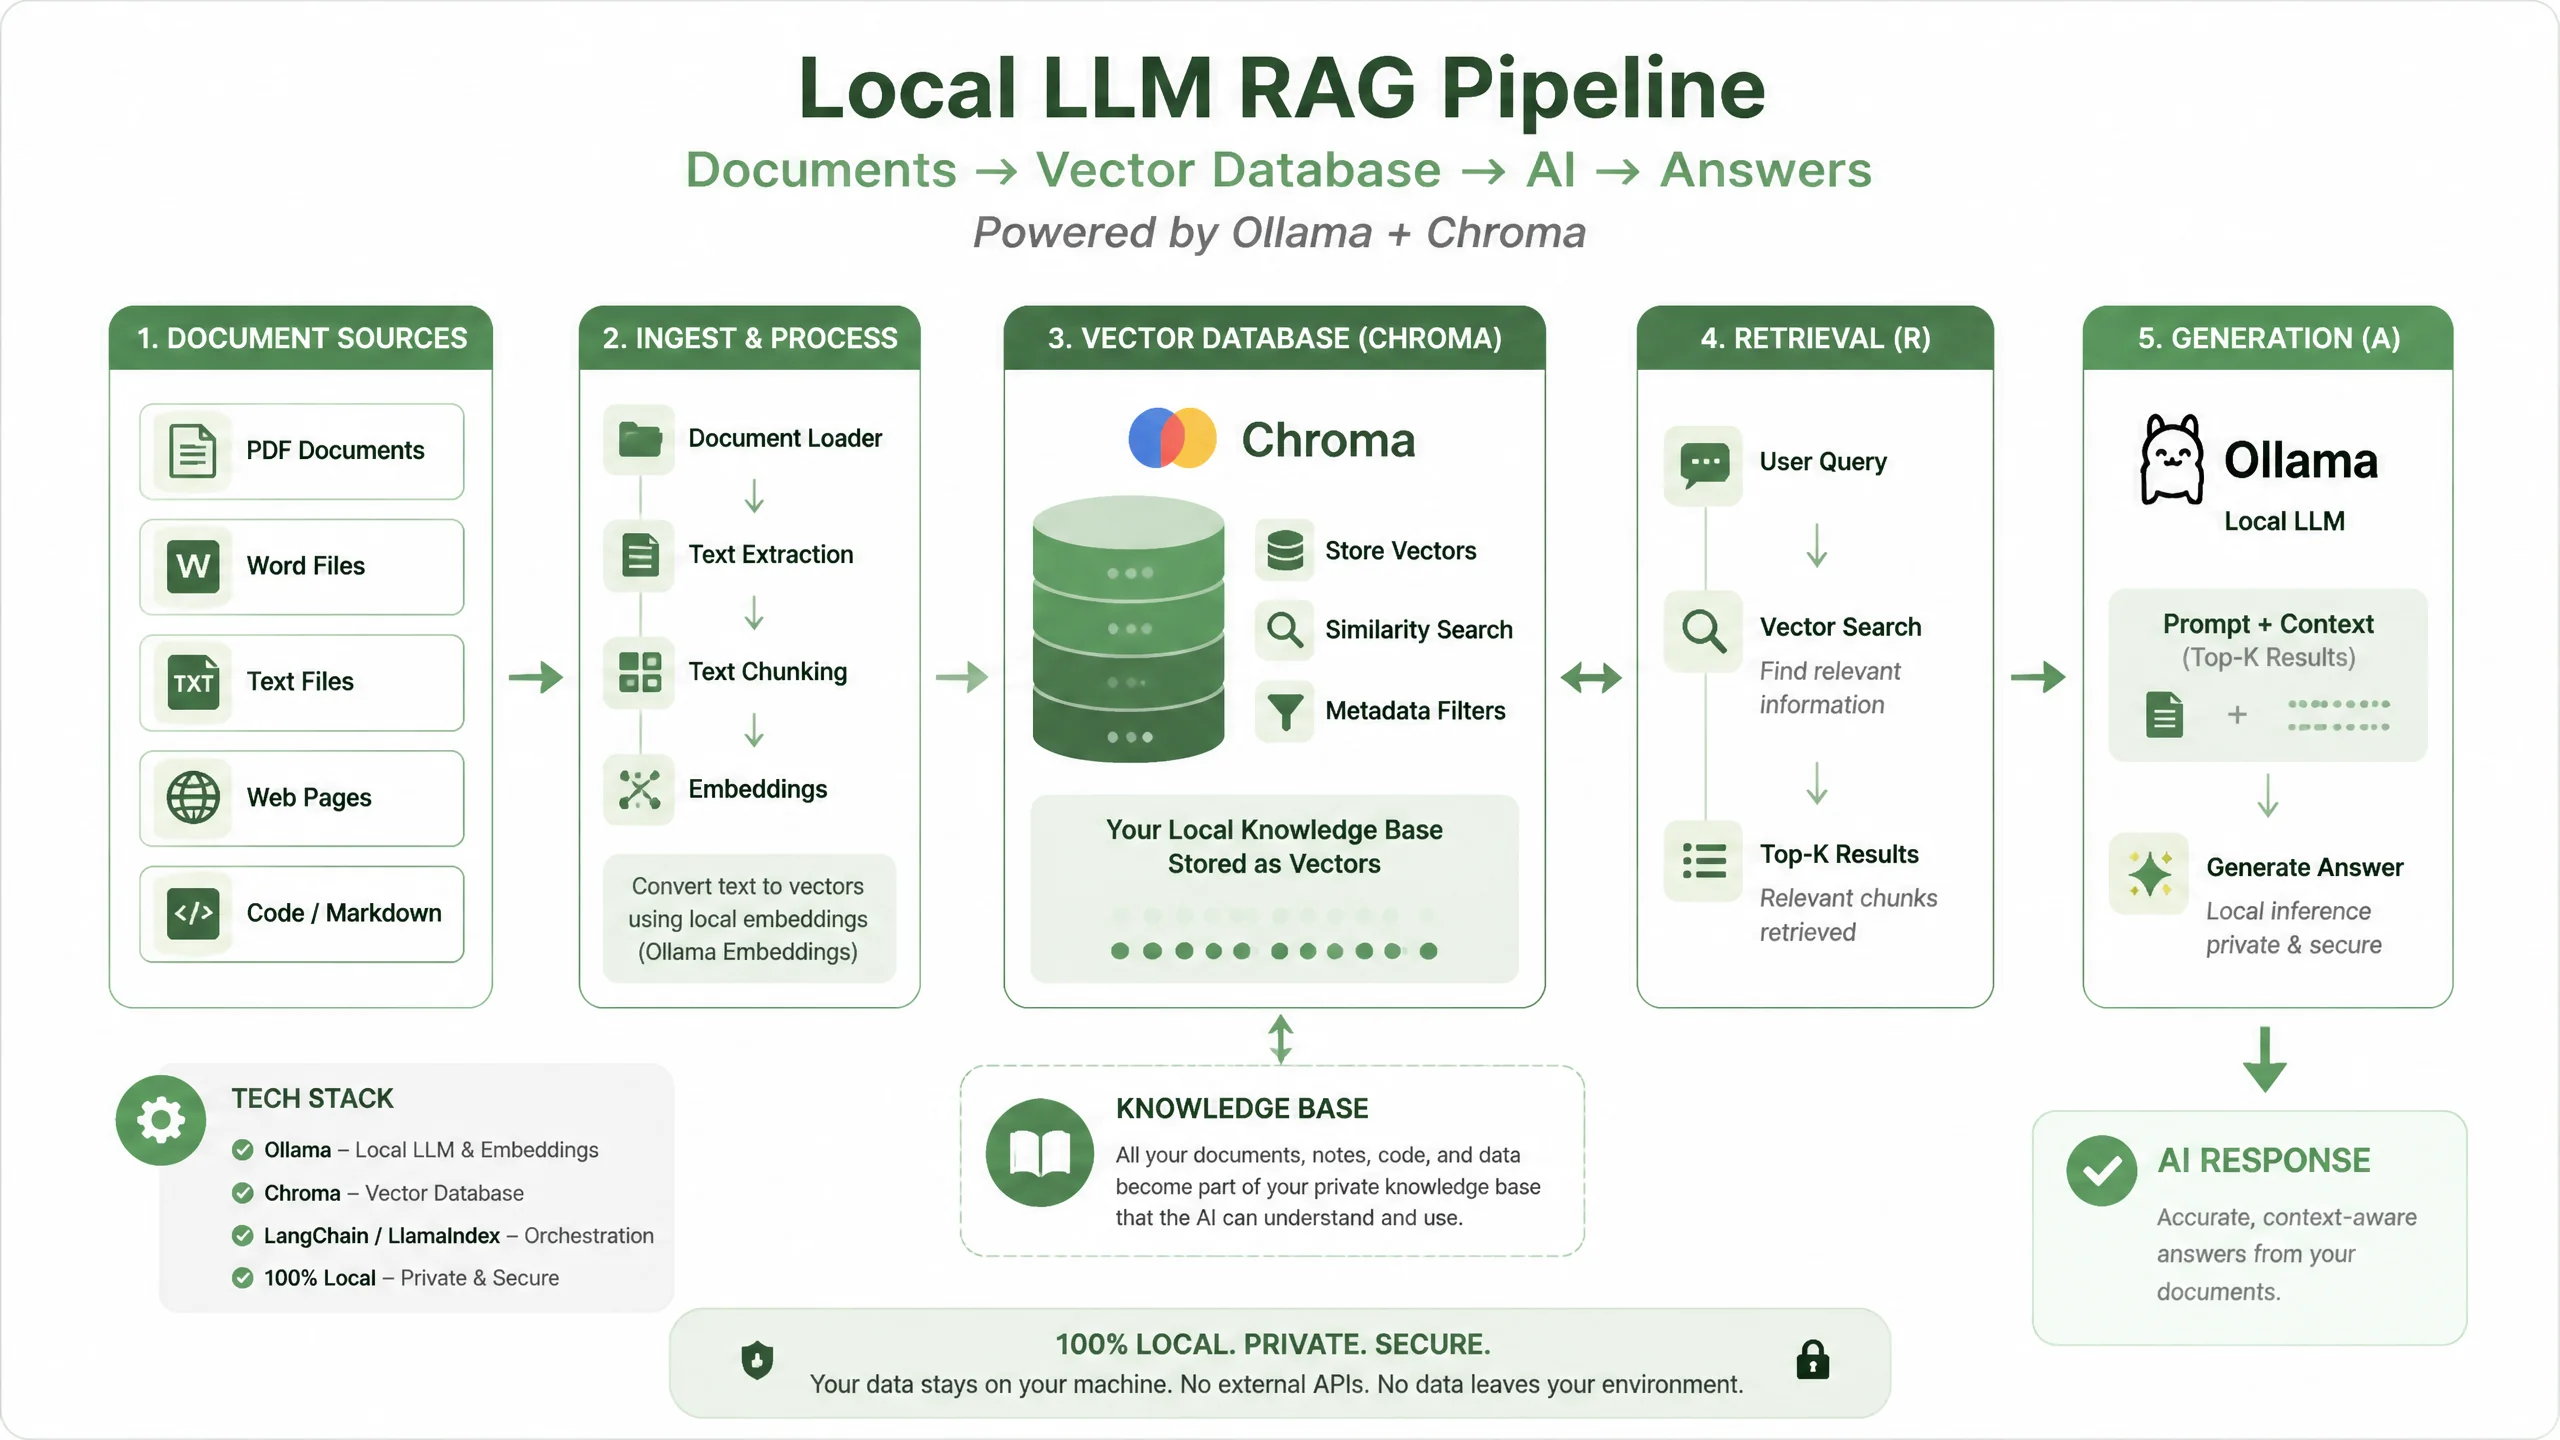
Task: Click the document icon in Prompt + Context box
Action: pos(2164,715)
